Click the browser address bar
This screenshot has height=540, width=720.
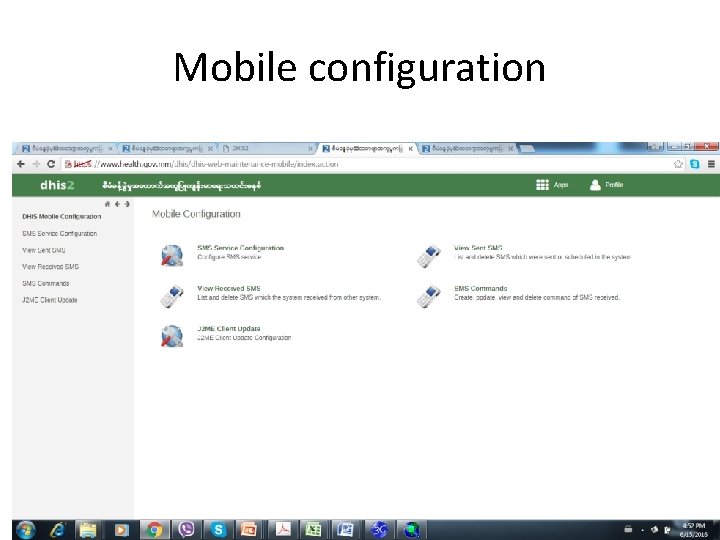point(367,164)
